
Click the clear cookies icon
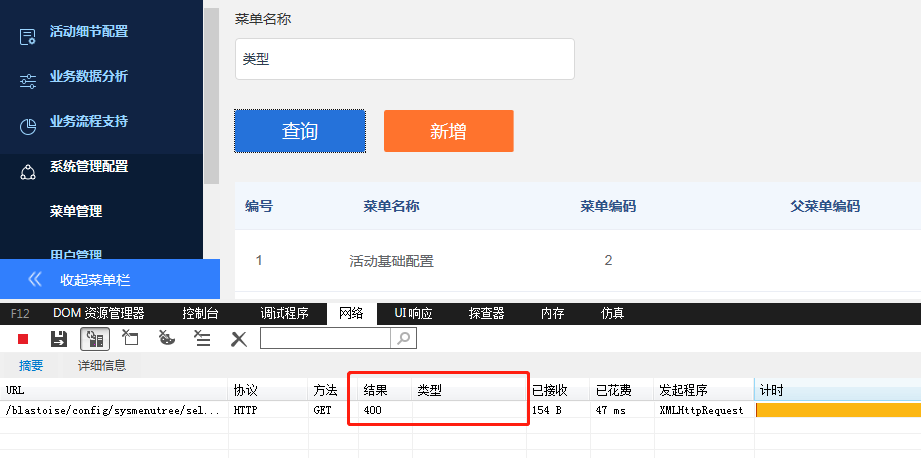point(166,339)
